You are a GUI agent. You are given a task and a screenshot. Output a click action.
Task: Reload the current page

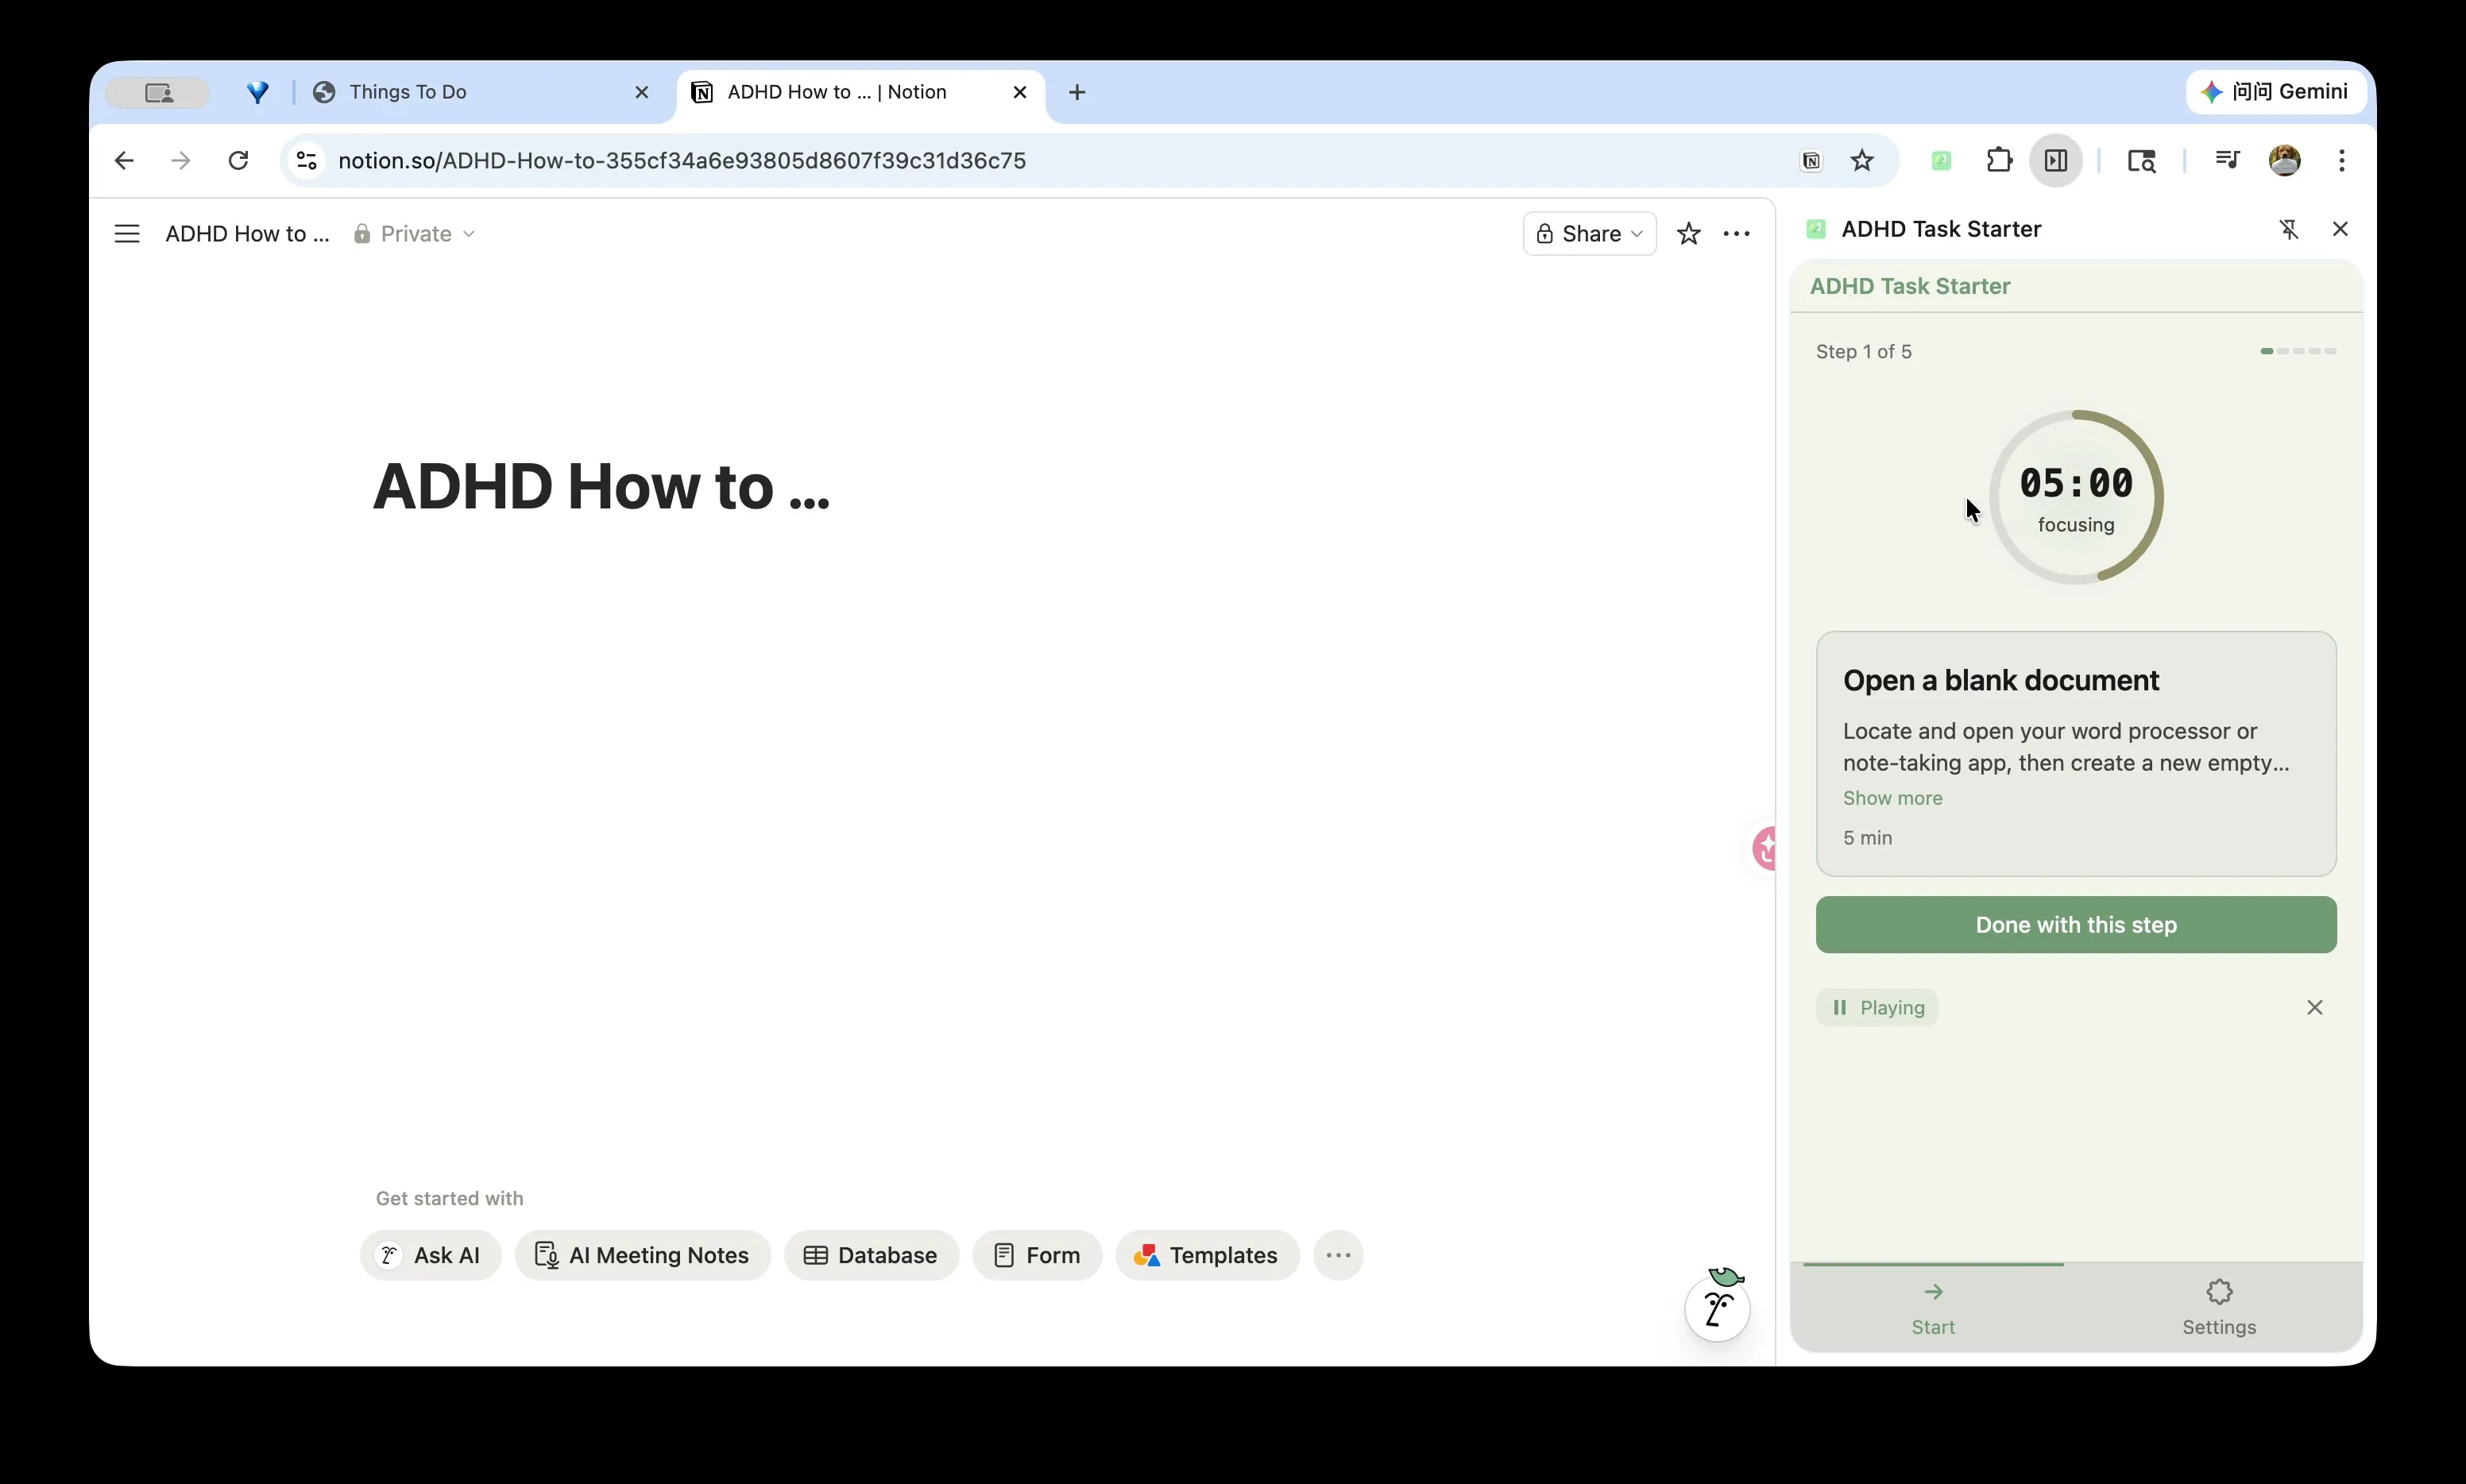coord(238,161)
